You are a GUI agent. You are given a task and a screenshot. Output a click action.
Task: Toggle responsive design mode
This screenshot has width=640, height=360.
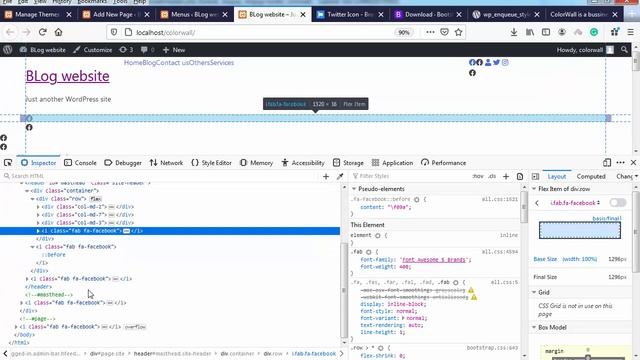pyautogui.click(x=607, y=162)
